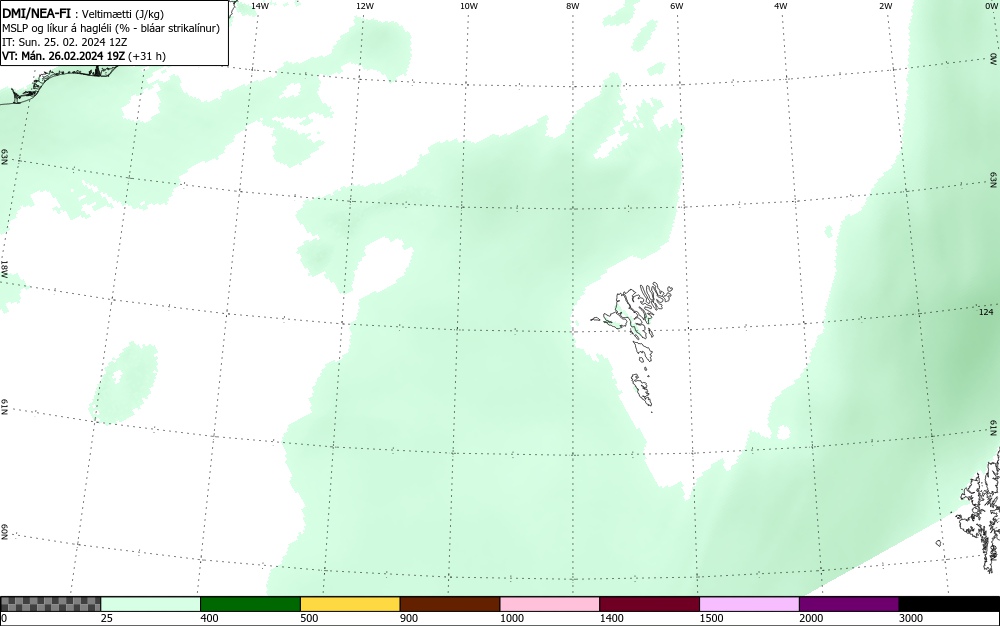Click the legend value "1000"
This screenshot has width=1000, height=626.
511,618
